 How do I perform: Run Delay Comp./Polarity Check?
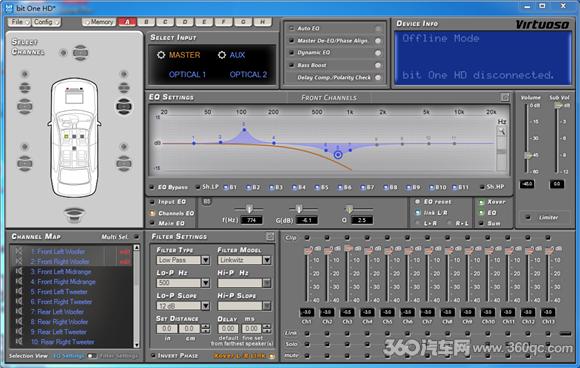pyautogui.click(x=378, y=78)
